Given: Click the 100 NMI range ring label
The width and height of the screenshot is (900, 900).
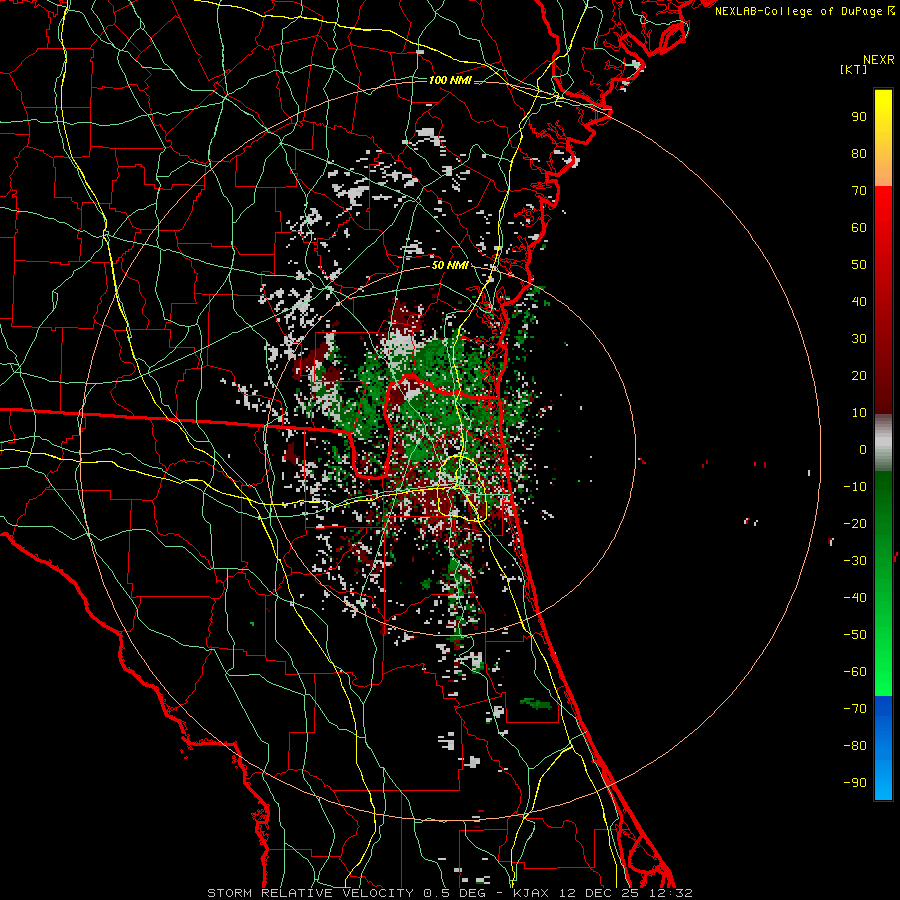Looking at the screenshot, I should [450, 80].
